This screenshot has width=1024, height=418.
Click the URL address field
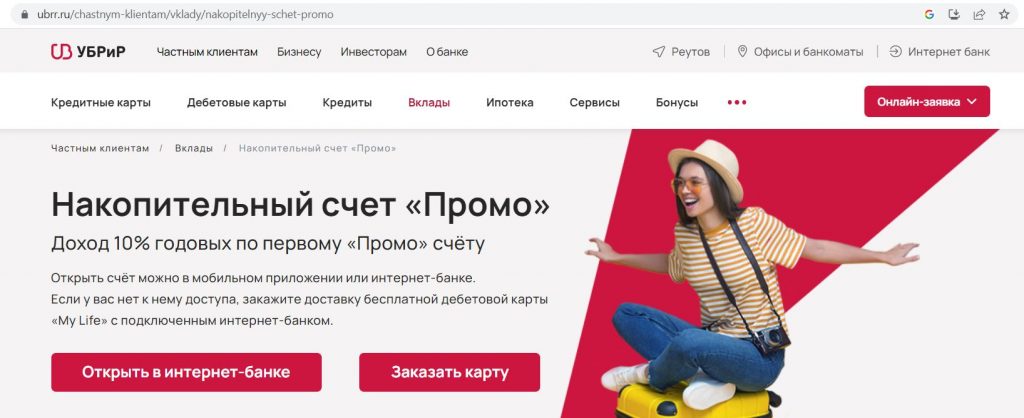click(x=457, y=14)
